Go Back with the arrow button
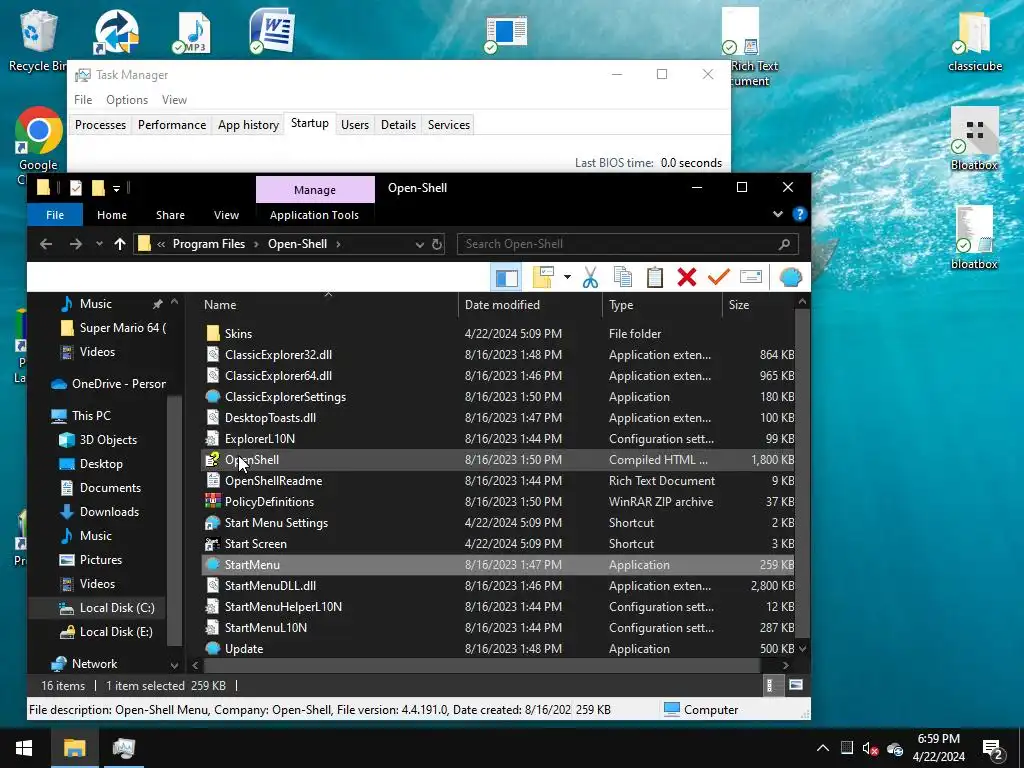This screenshot has width=1024, height=768. (x=46, y=244)
